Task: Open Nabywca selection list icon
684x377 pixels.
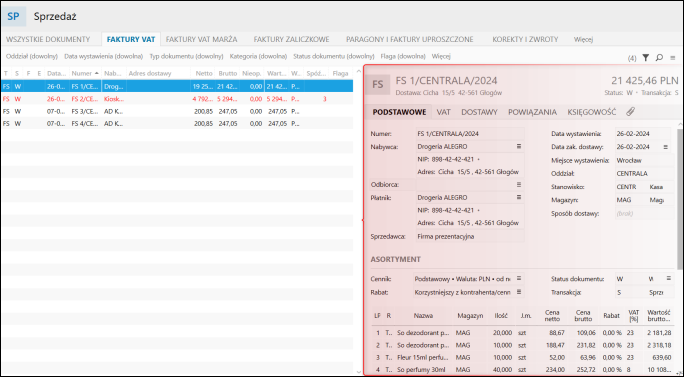Action: (x=519, y=147)
